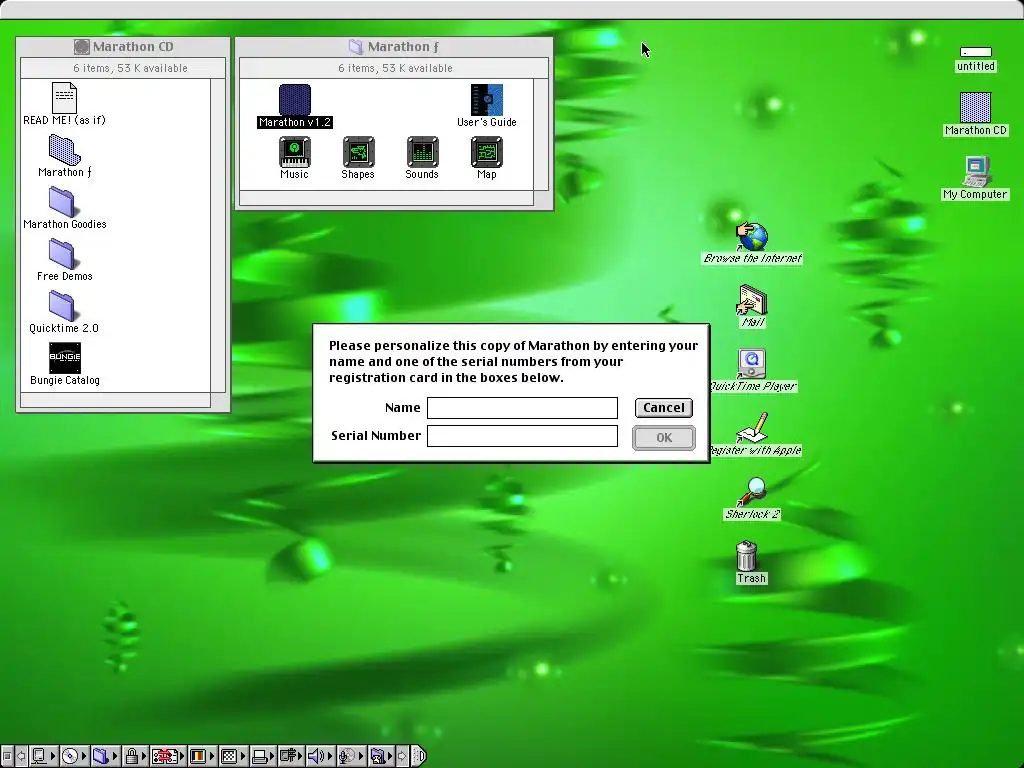1024x768 pixels.
Task: Open the red crossed connection strip module
Action: point(168,756)
